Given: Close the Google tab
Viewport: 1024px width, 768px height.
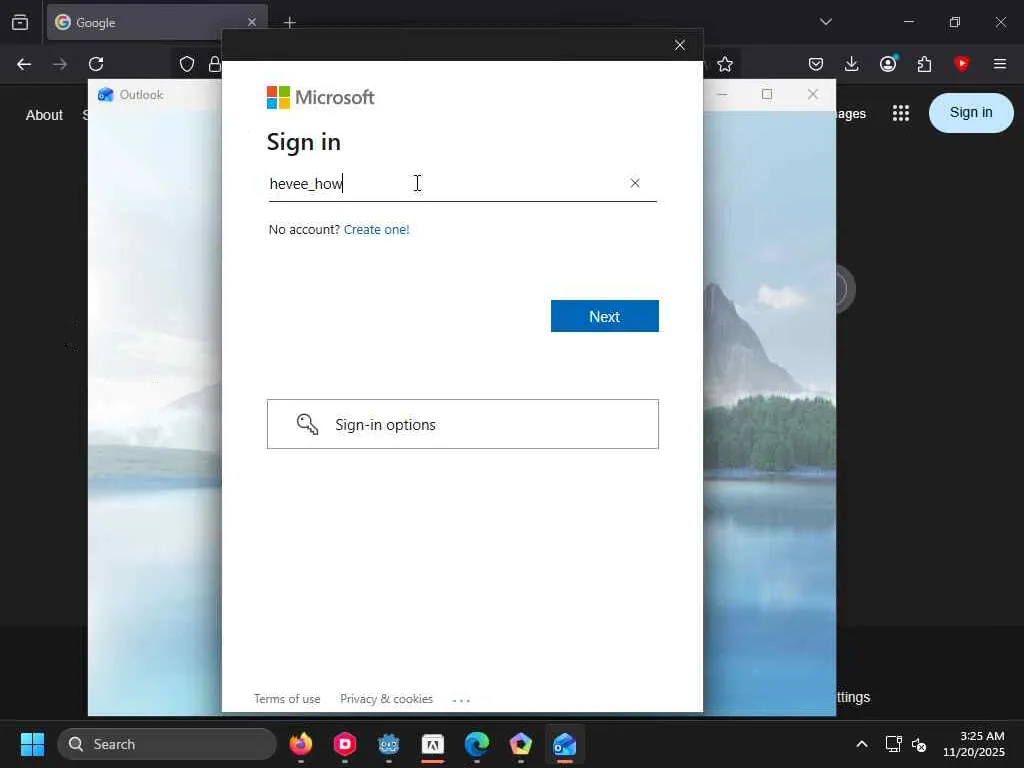Looking at the screenshot, I should click(252, 22).
